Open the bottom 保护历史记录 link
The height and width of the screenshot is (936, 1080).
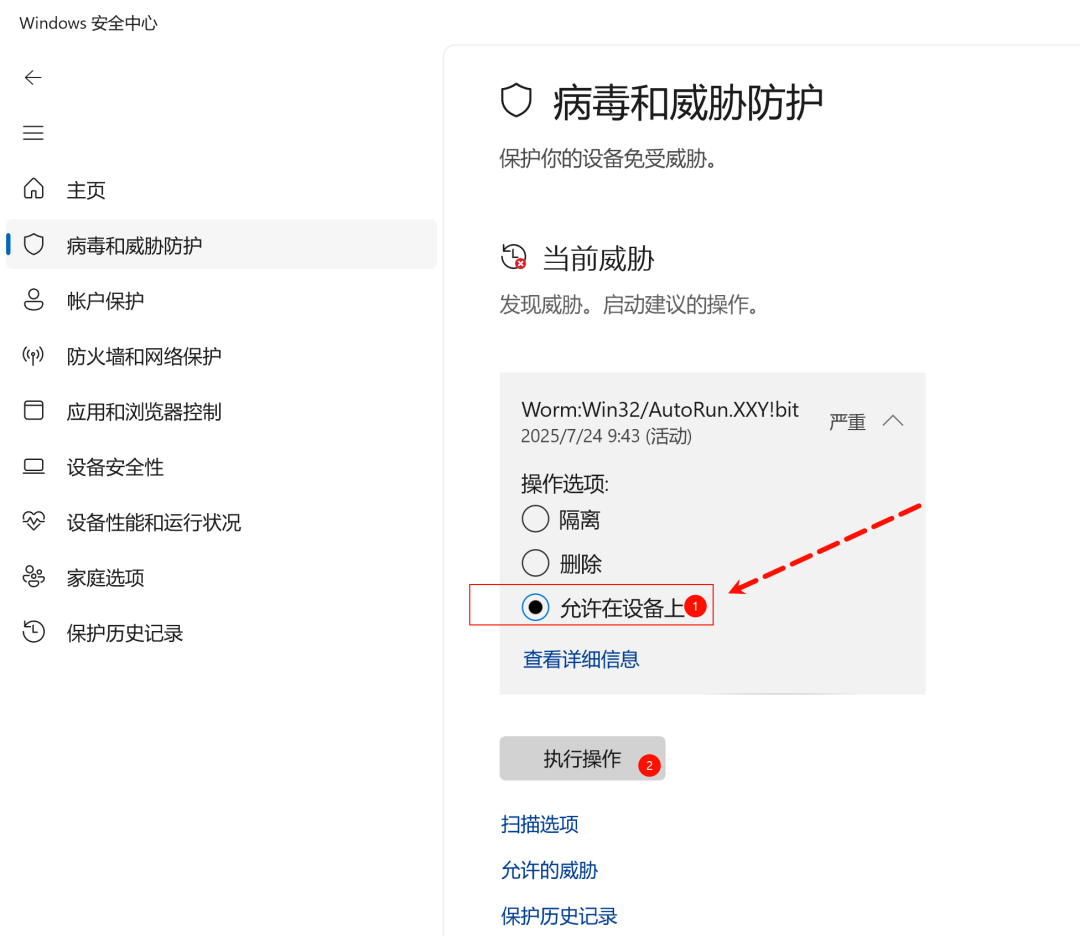click(x=559, y=916)
